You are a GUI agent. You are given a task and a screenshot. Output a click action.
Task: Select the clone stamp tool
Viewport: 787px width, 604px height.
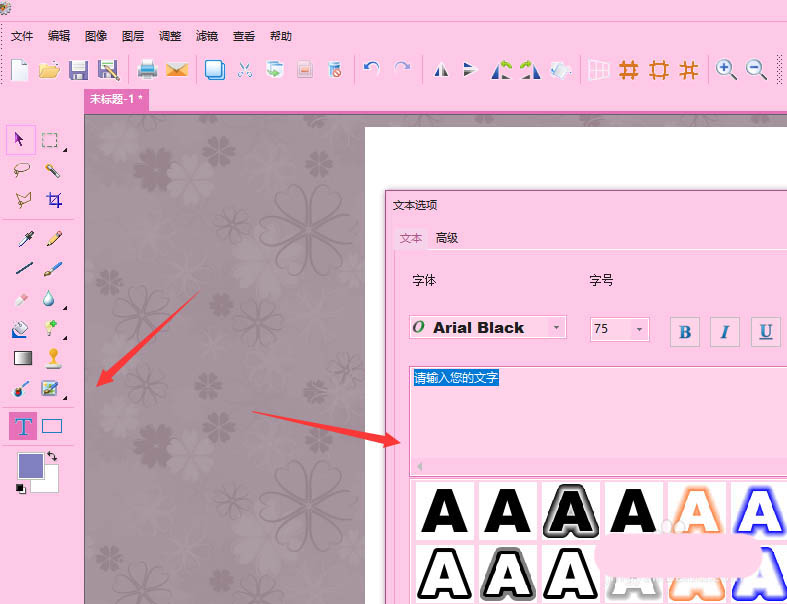[53, 358]
